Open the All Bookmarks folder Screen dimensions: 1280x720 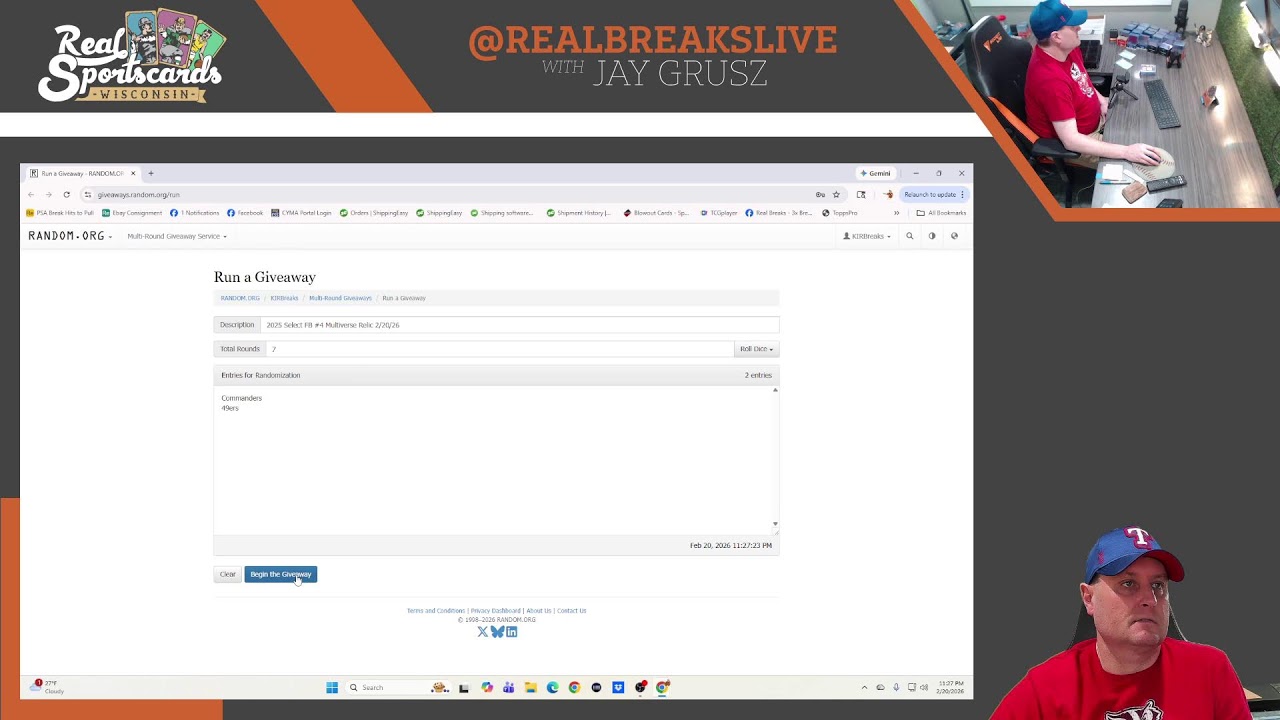click(x=941, y=213)
